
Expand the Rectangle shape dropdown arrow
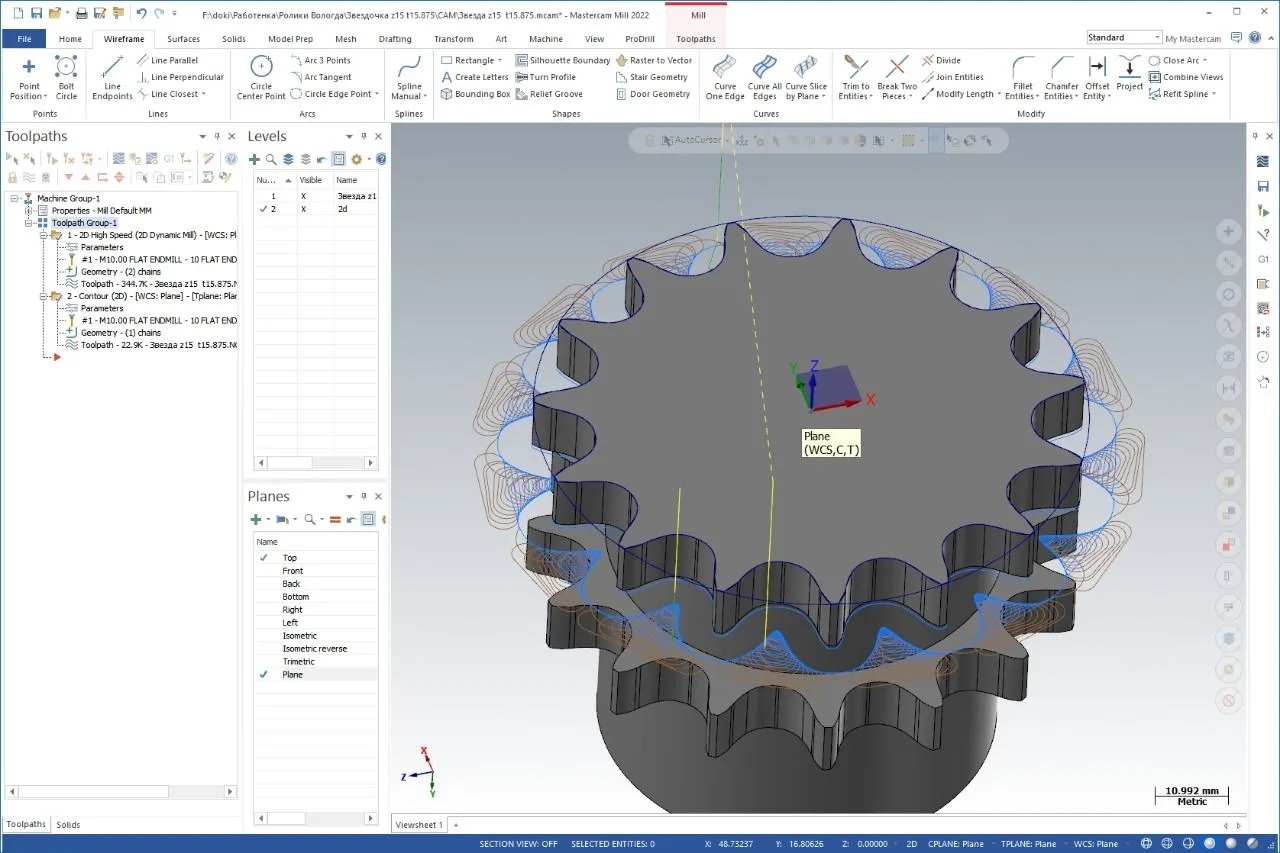pos(500,60)
